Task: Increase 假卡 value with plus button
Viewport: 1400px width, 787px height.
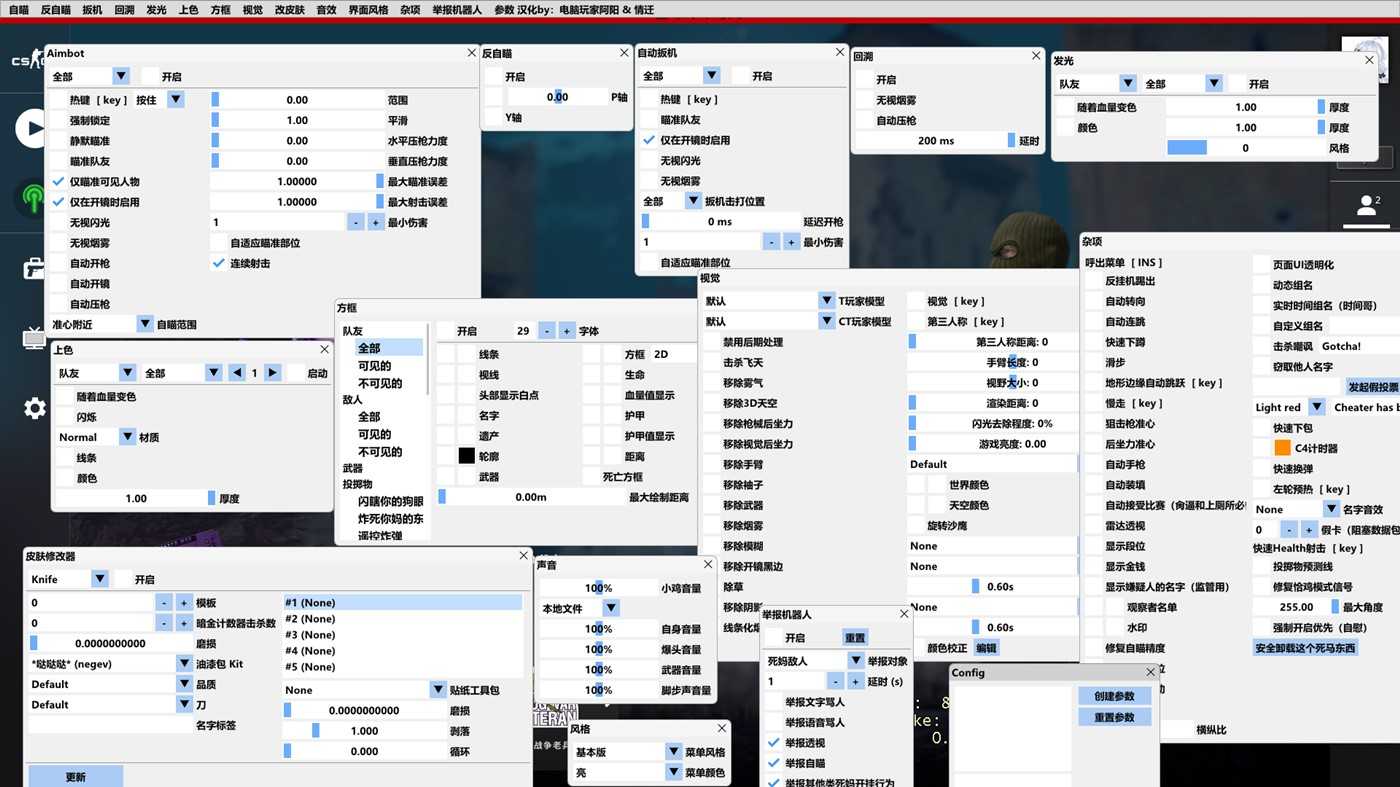Action: (x=1309, y=530)
